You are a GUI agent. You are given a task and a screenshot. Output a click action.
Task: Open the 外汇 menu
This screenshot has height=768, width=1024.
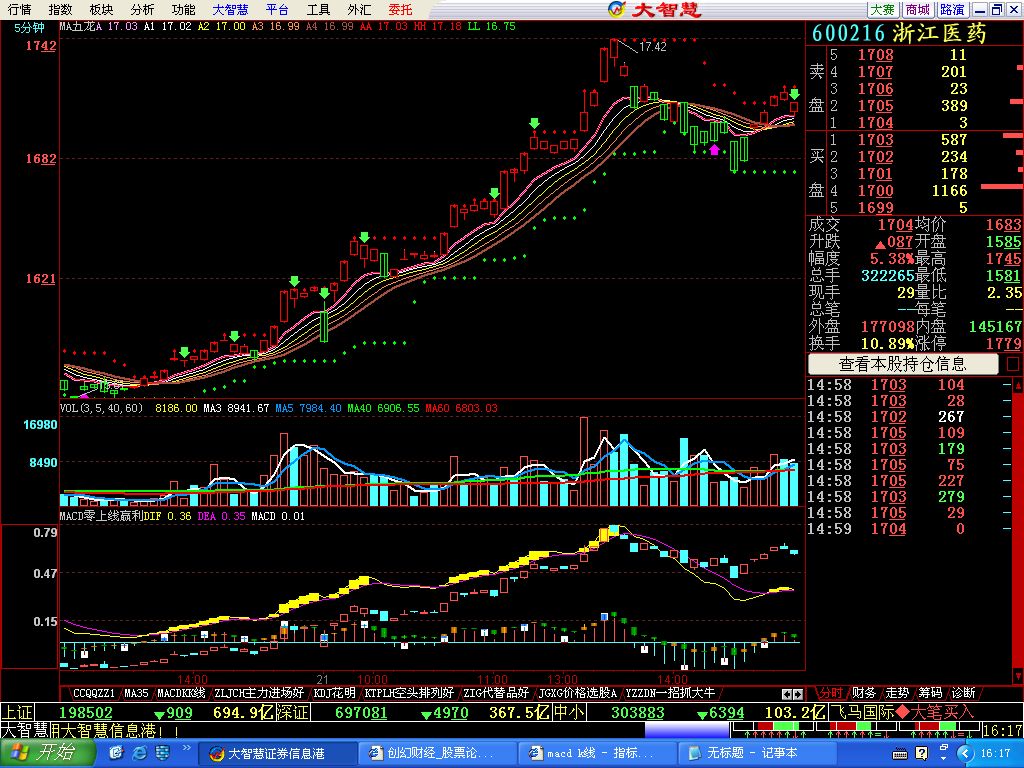(x=359, y=9)
